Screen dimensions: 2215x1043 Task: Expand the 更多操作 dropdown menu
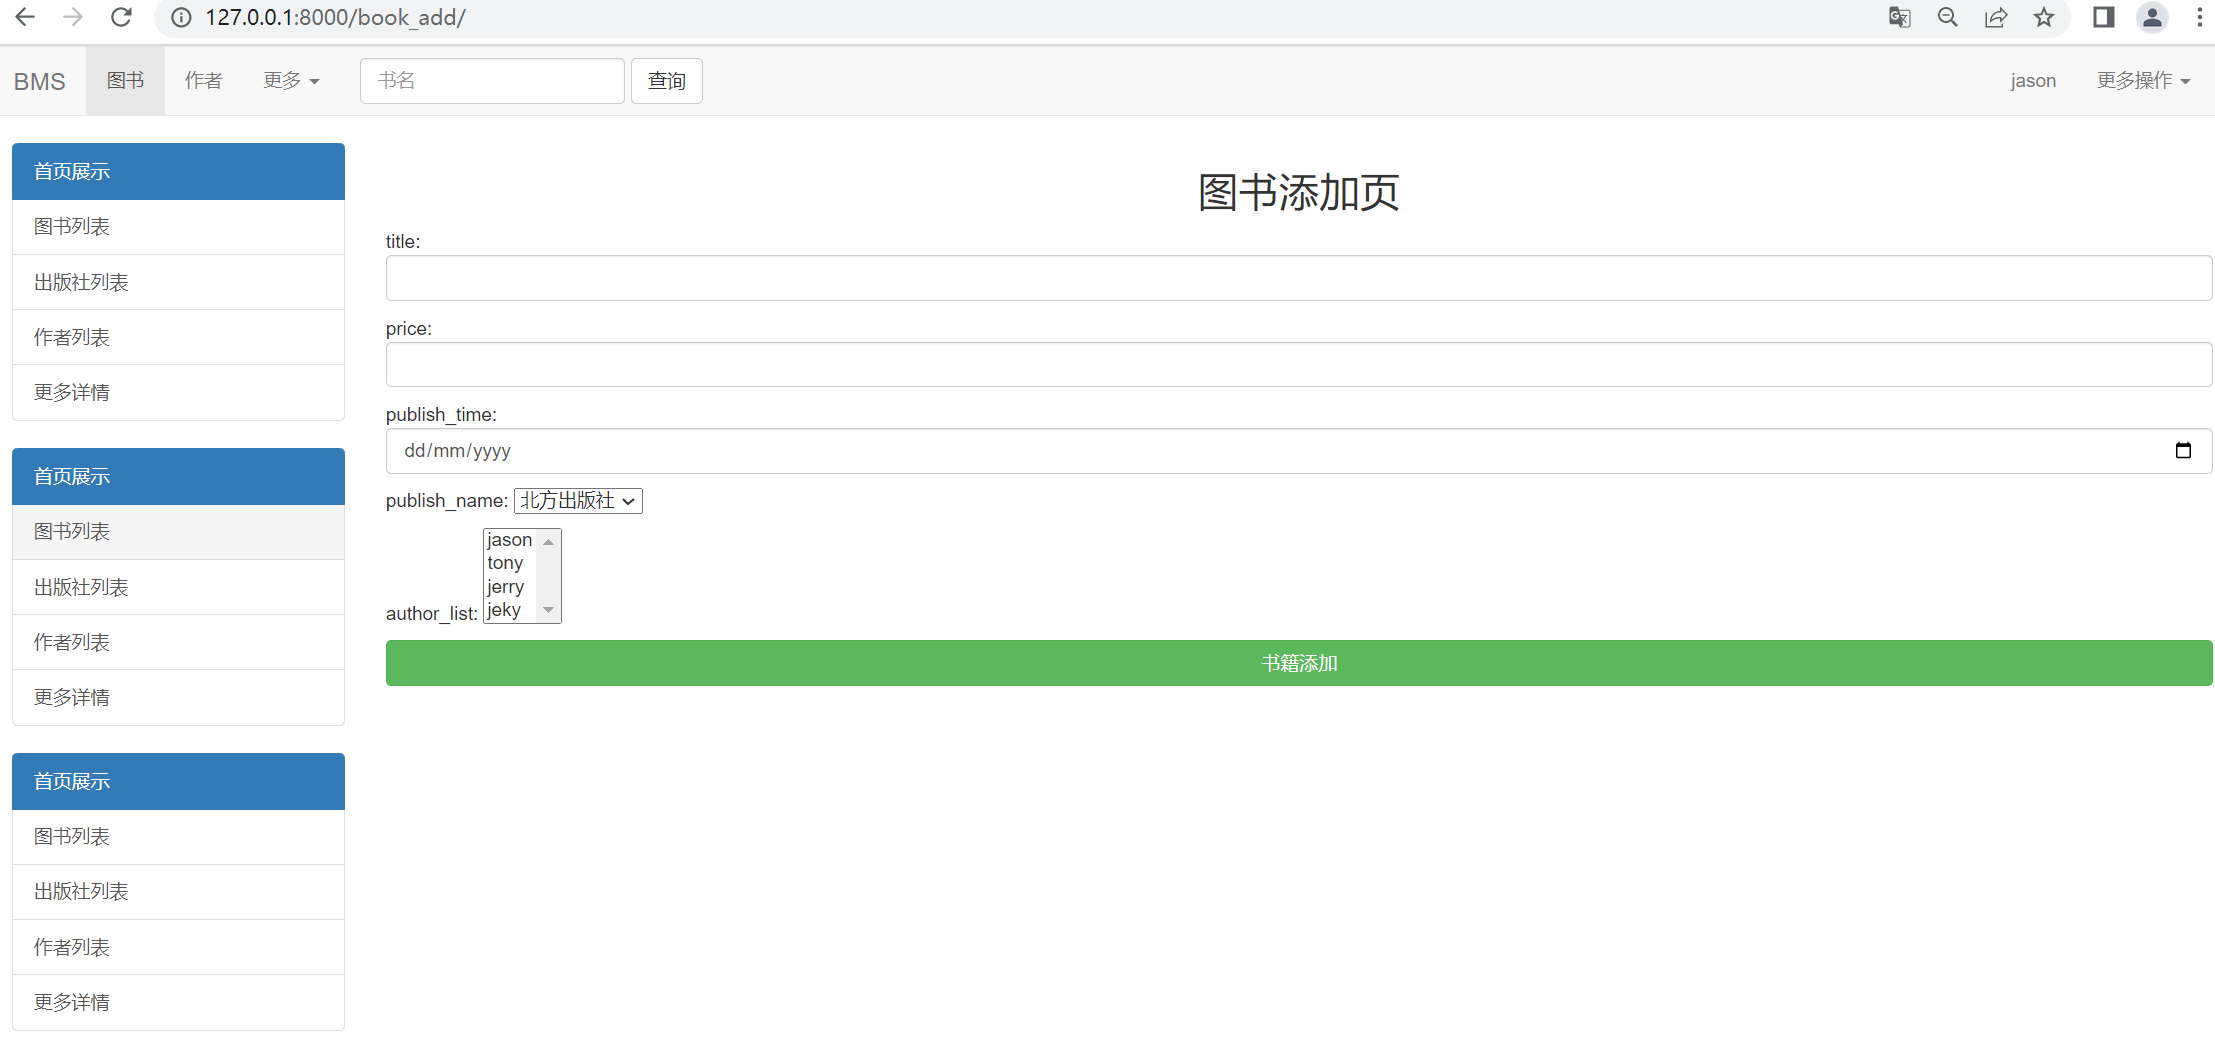point(2143,81)
